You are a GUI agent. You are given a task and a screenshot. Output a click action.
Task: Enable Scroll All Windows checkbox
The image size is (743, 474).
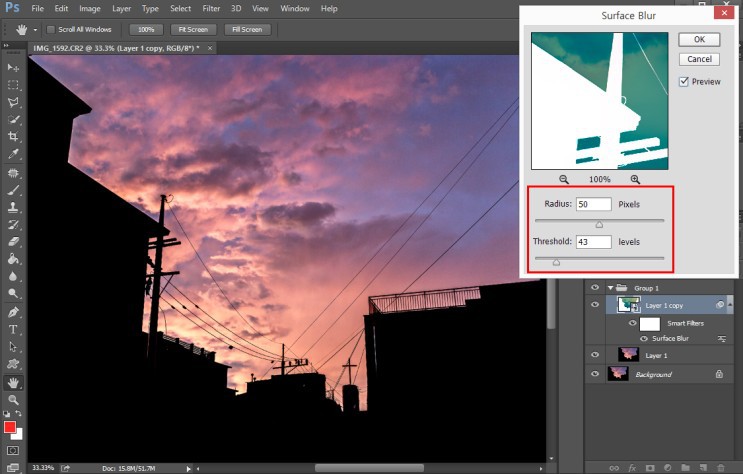[x=52, y=30]
